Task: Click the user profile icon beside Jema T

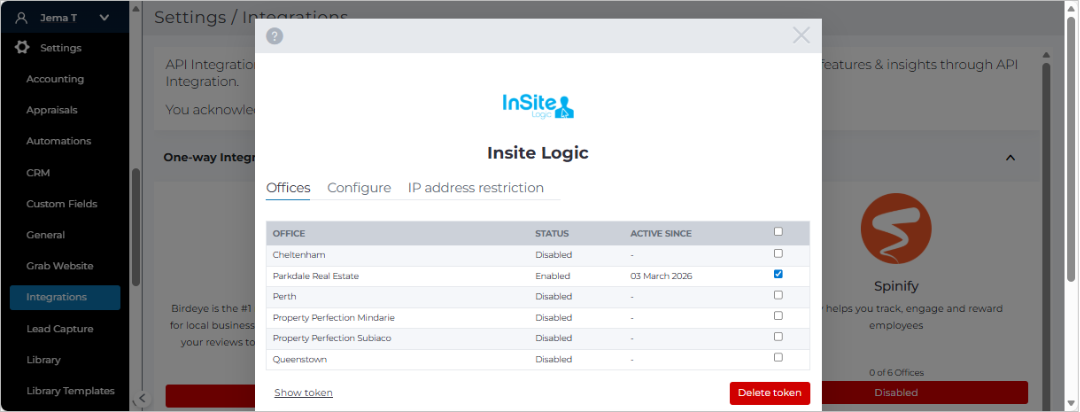Action: pos(21,18)
